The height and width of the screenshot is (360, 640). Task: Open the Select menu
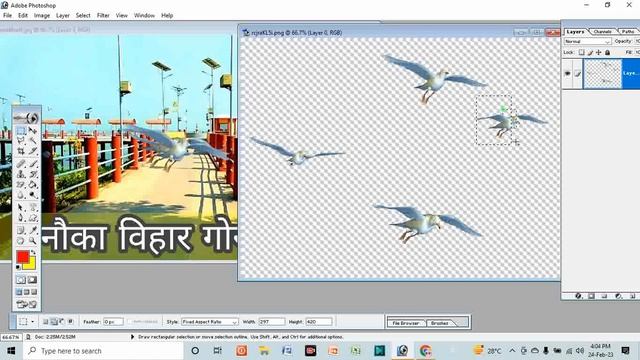pyautogui.click(x=83, y=16)
